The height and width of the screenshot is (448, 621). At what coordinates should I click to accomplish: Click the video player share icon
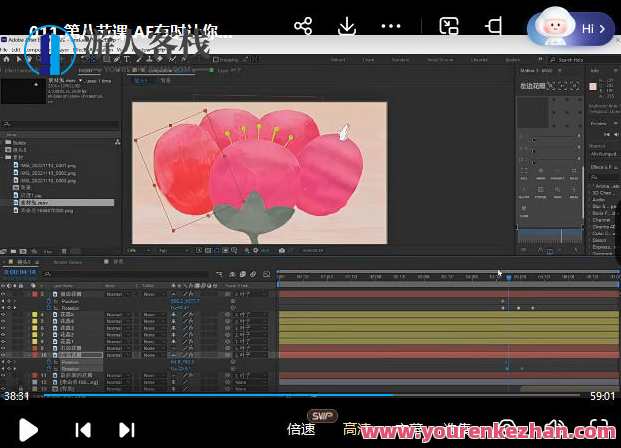[303, 26]
